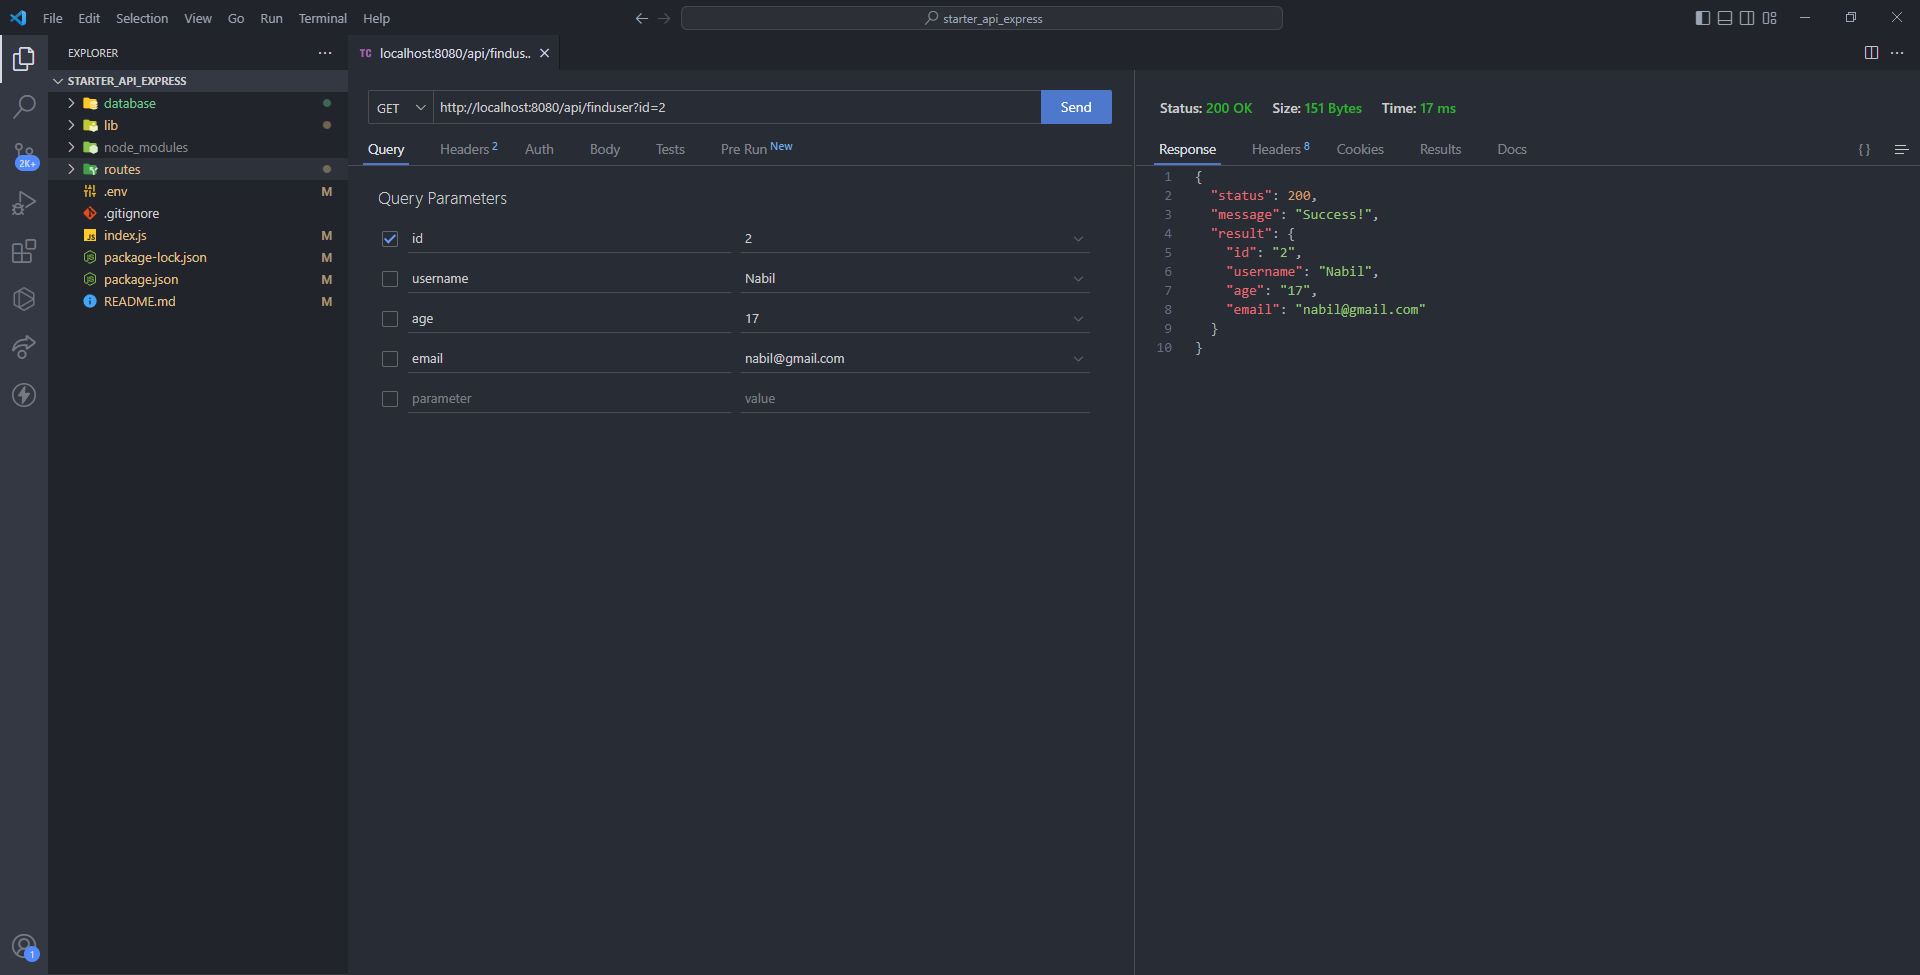The height and width of the screenshot is (975, 1920).
Task: Toggle primary side bar layout icon
Action: (1703, 18)
